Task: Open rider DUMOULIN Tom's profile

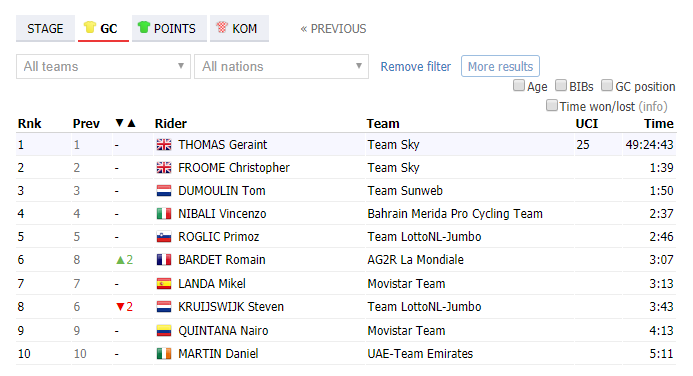Action: (222, 191)
